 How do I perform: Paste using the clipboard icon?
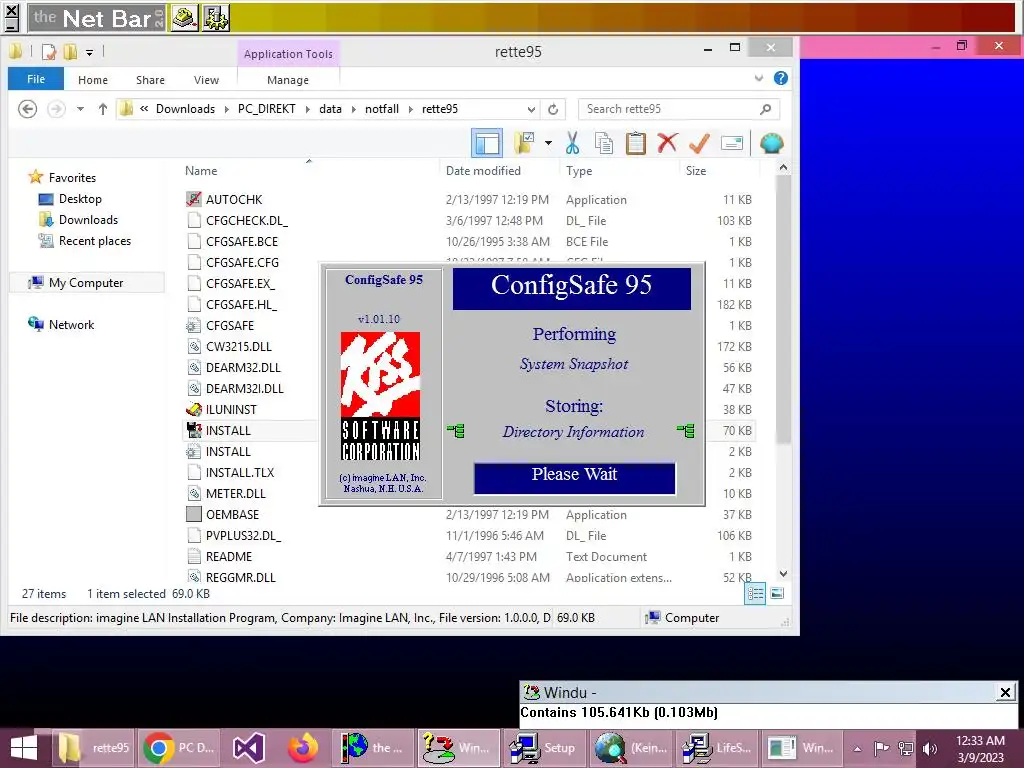[x=635, y=143]
